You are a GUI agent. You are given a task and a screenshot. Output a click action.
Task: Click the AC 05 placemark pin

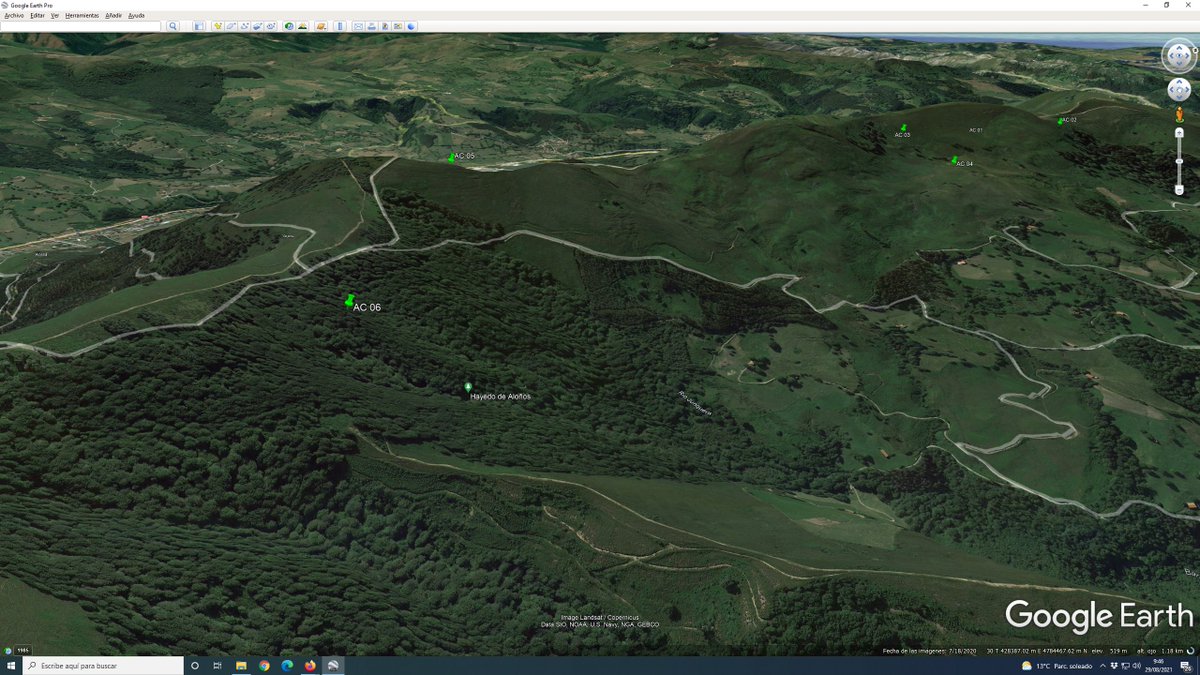(451, 157)
